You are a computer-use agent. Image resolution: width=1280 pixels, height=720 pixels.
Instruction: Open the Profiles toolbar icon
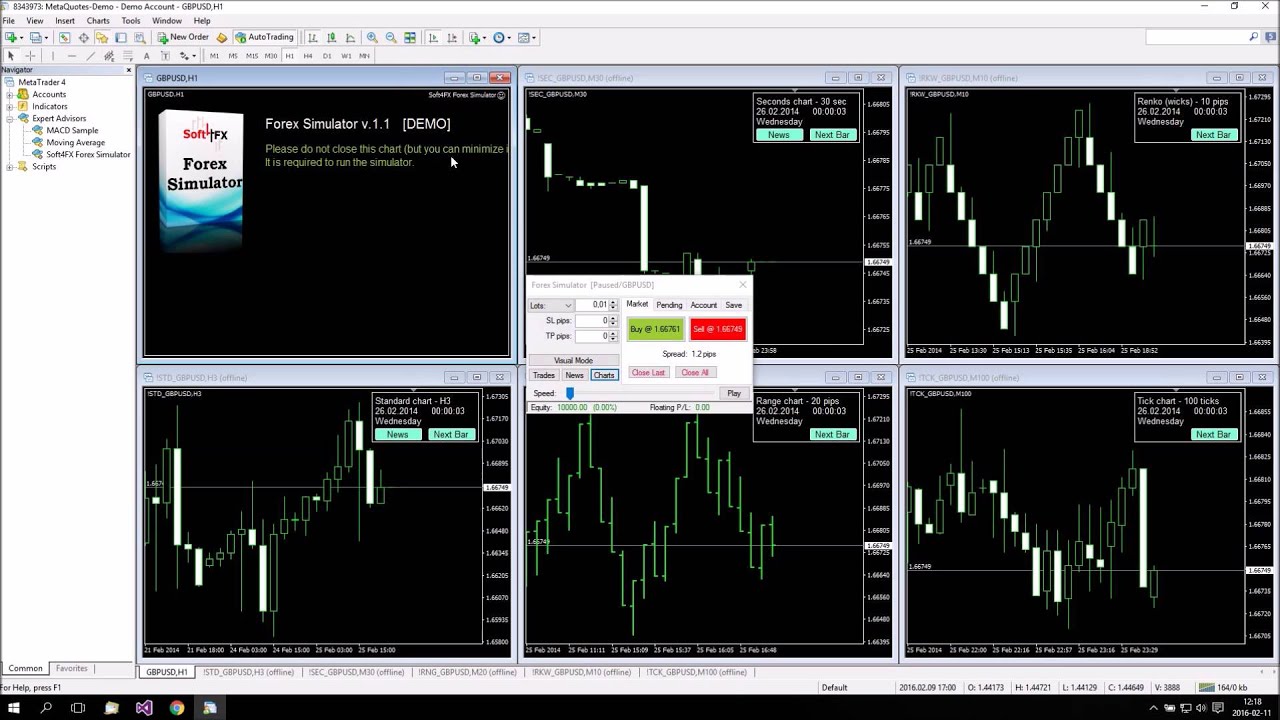[x=35, y=37]
